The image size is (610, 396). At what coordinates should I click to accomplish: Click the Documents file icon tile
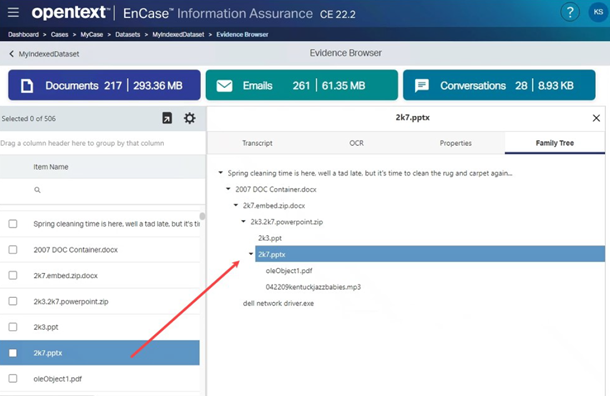point(27,86)
